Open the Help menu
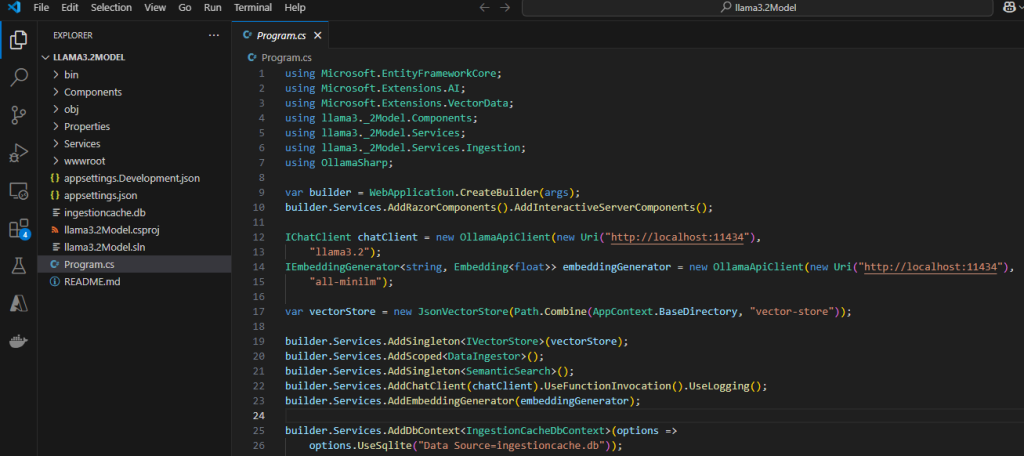The image size is (1024, 456). pyautogui.click(x=295, y=8)
